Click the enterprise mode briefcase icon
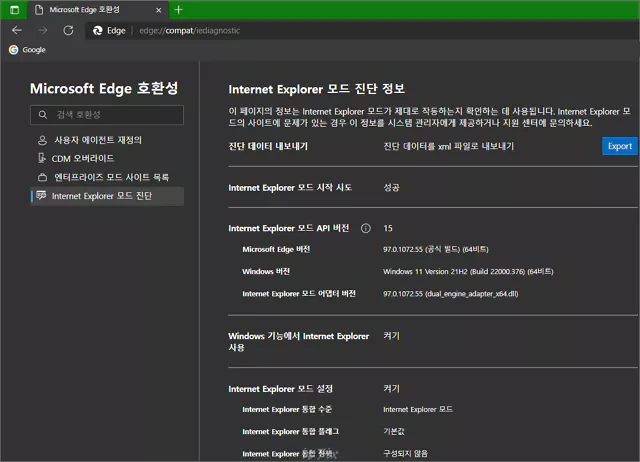Screen dimensions: 640x462 click(x=42, y=177)
